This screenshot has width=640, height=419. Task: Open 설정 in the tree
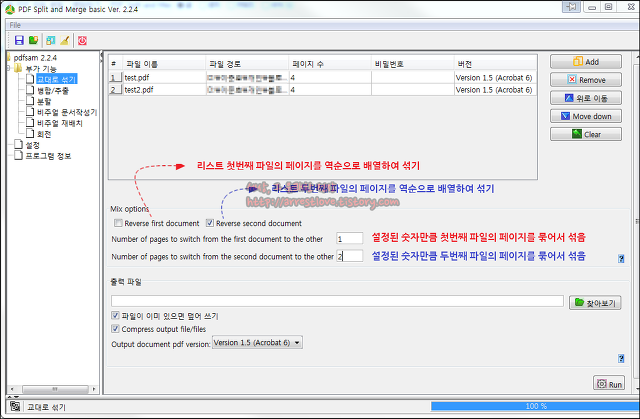point(33,145)
